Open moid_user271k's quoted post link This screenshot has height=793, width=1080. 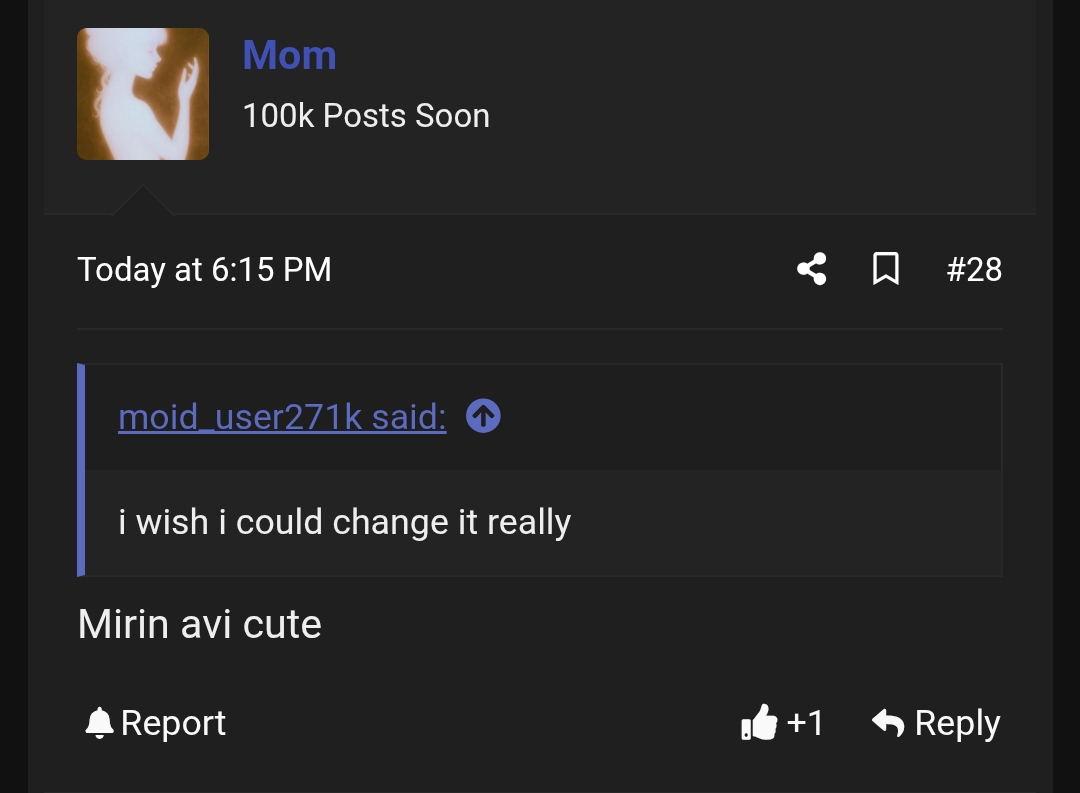[x=281, y=416]
